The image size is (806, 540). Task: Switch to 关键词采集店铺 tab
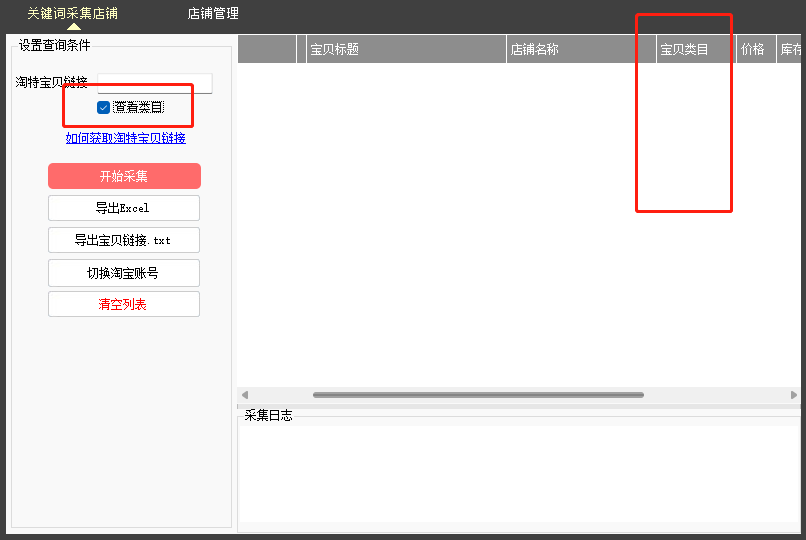(72, 13)
